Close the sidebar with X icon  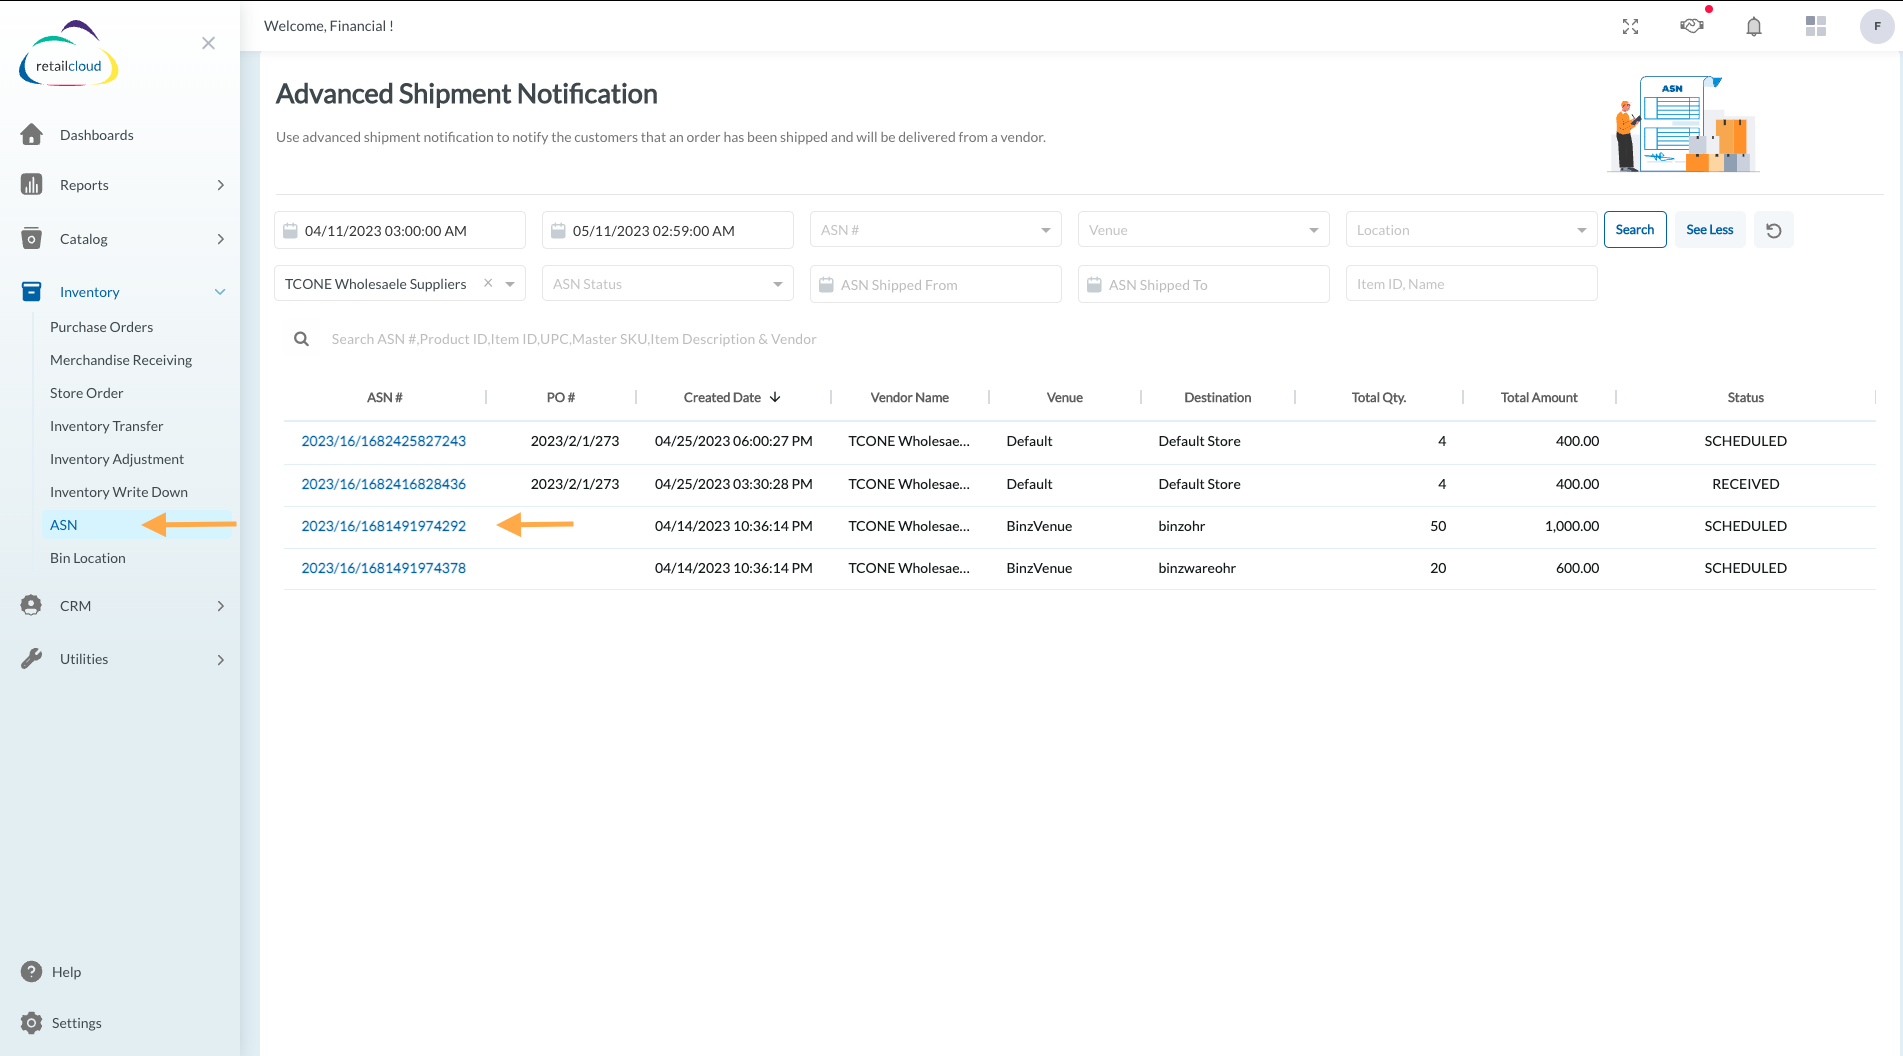click(x=208, y=43)
